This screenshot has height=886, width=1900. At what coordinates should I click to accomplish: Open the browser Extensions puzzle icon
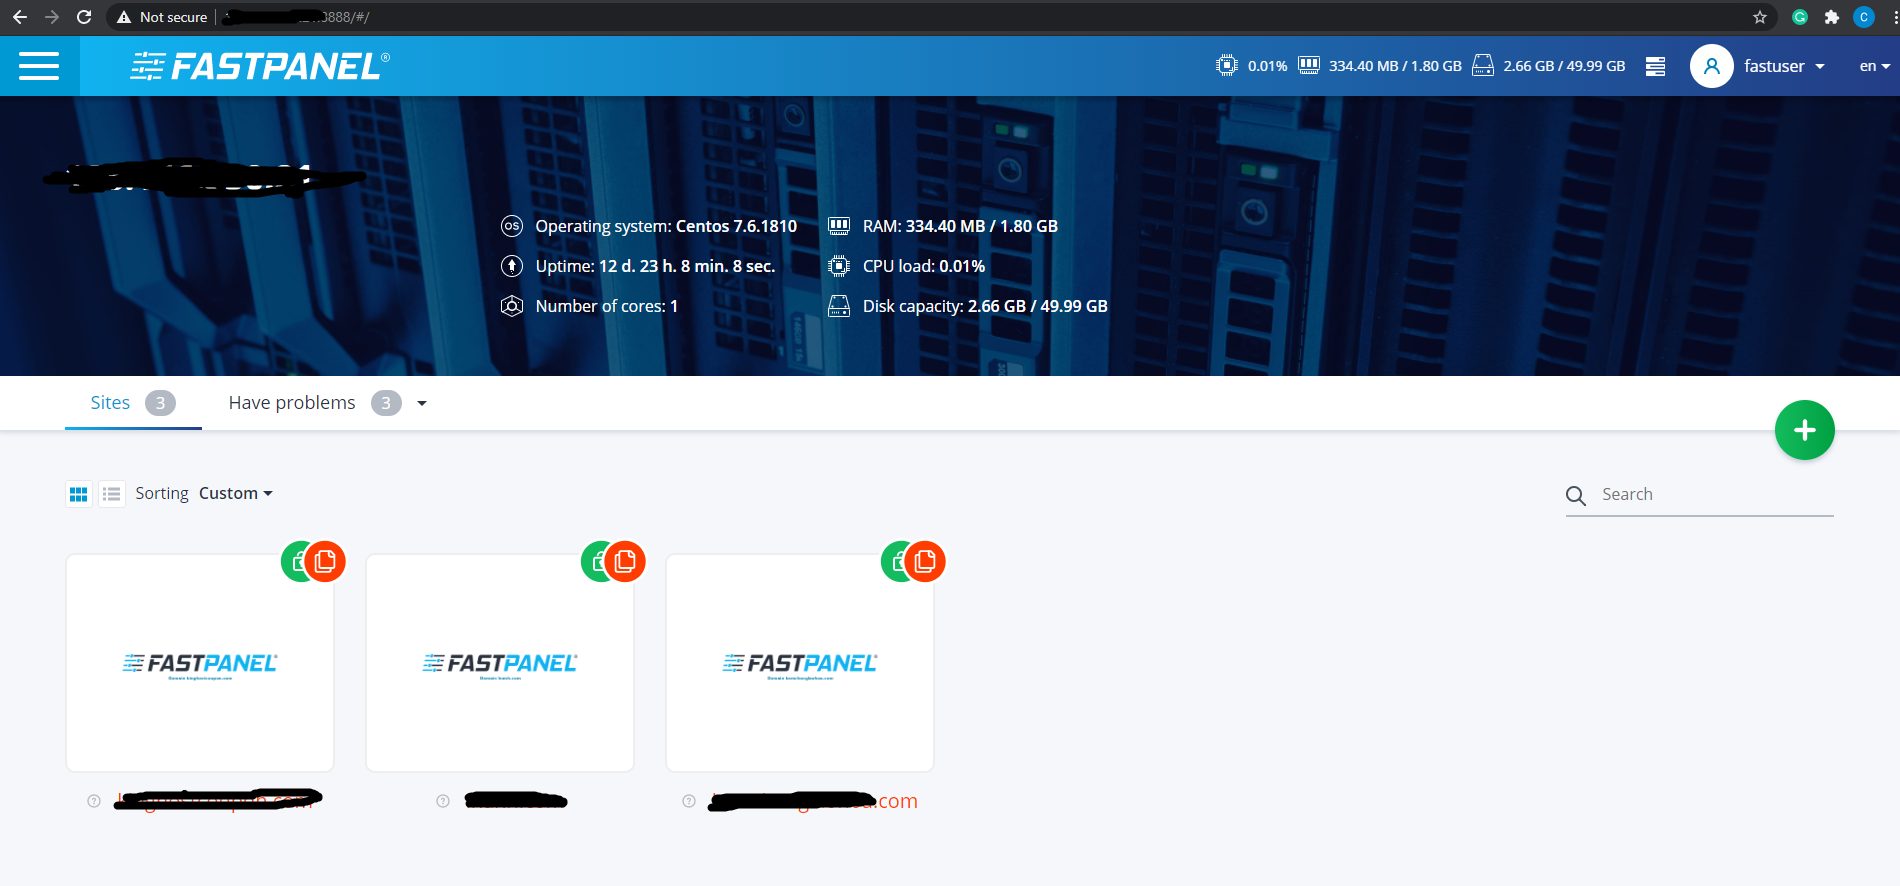pyautogui.click(x=1832, y=17)
